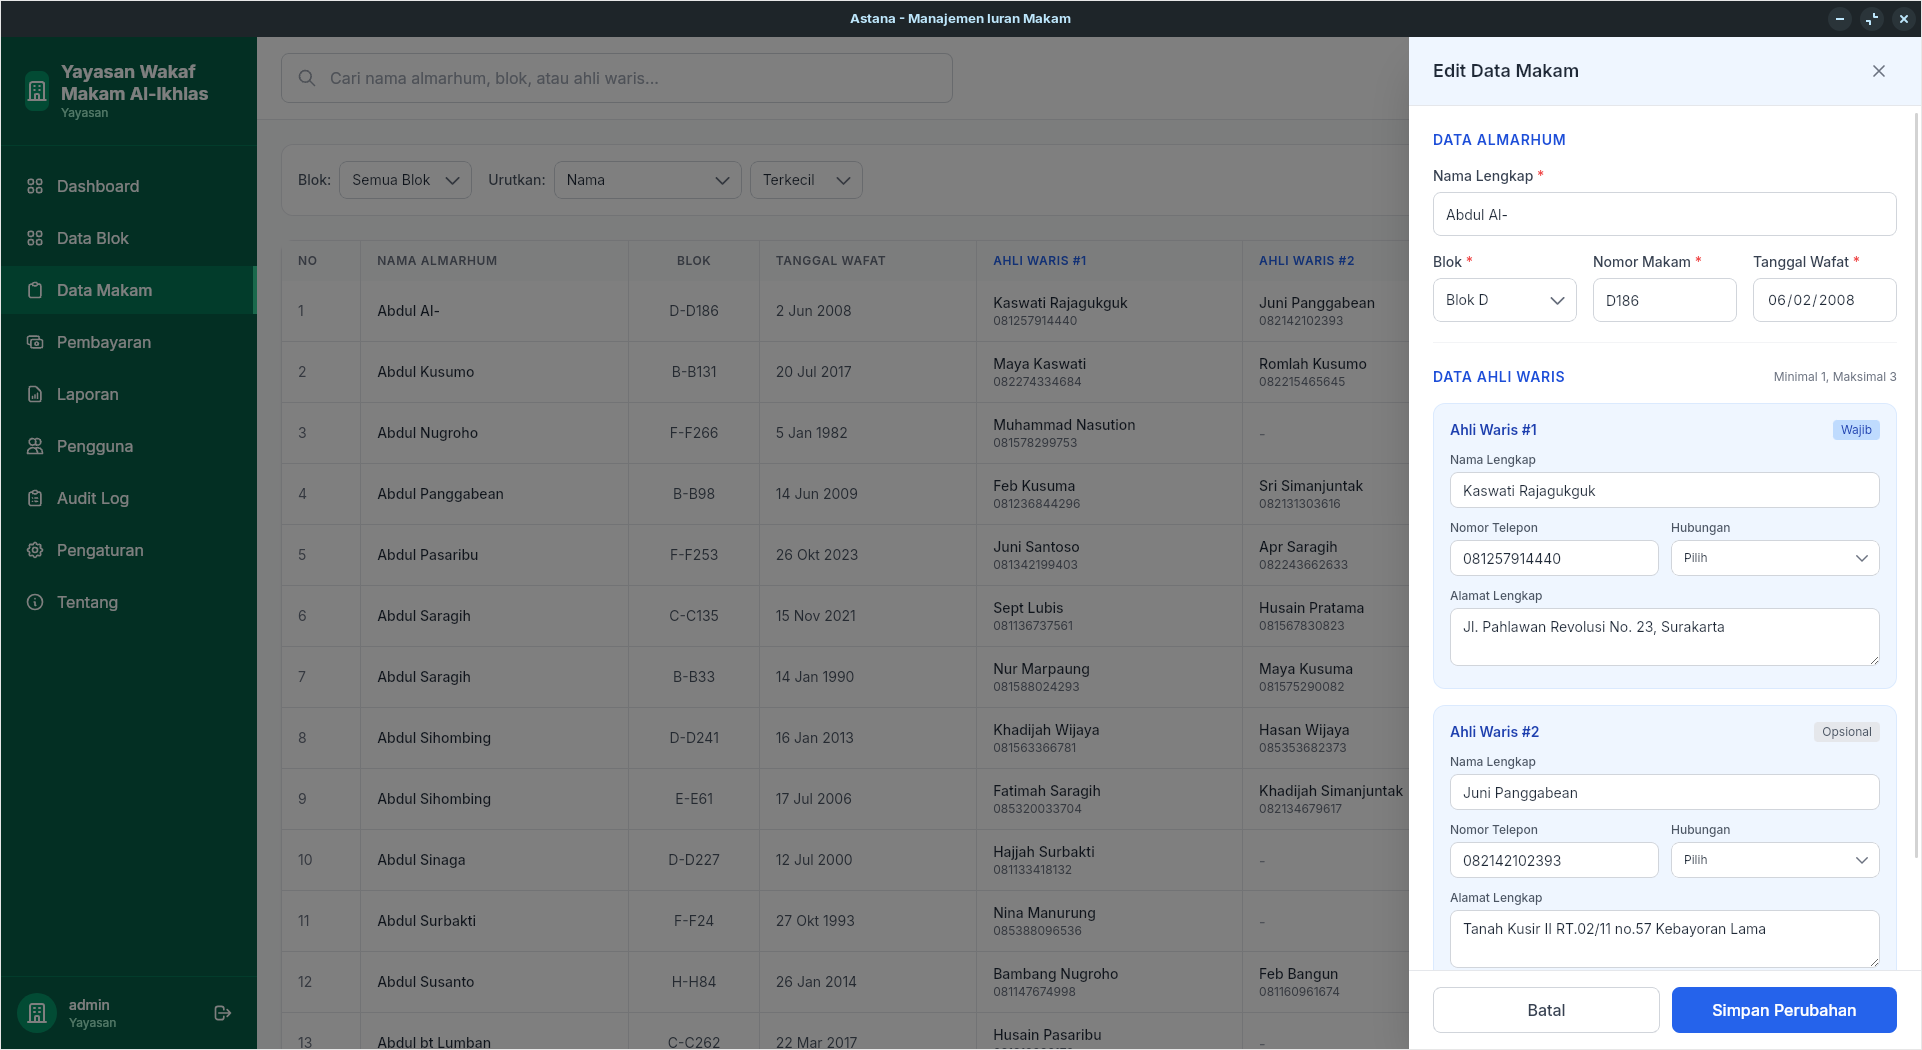Click the Tentang info icon
The image size is (1922, 1050).
(x=35, y=602)
